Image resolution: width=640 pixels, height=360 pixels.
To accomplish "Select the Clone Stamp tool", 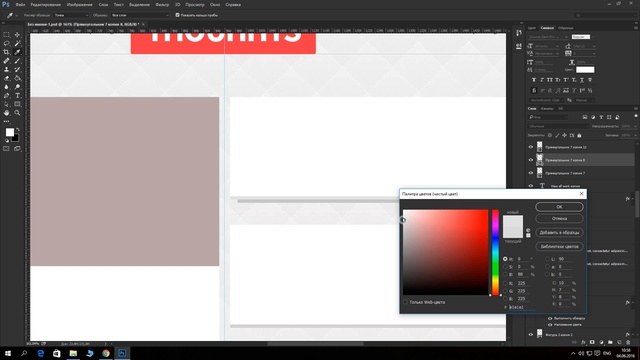I will pyautogui.click(x=7, y=69).
